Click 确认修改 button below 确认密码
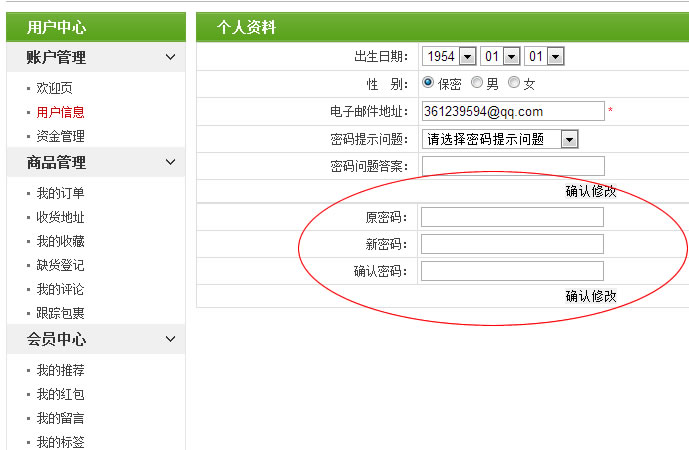 pos(591,296)
